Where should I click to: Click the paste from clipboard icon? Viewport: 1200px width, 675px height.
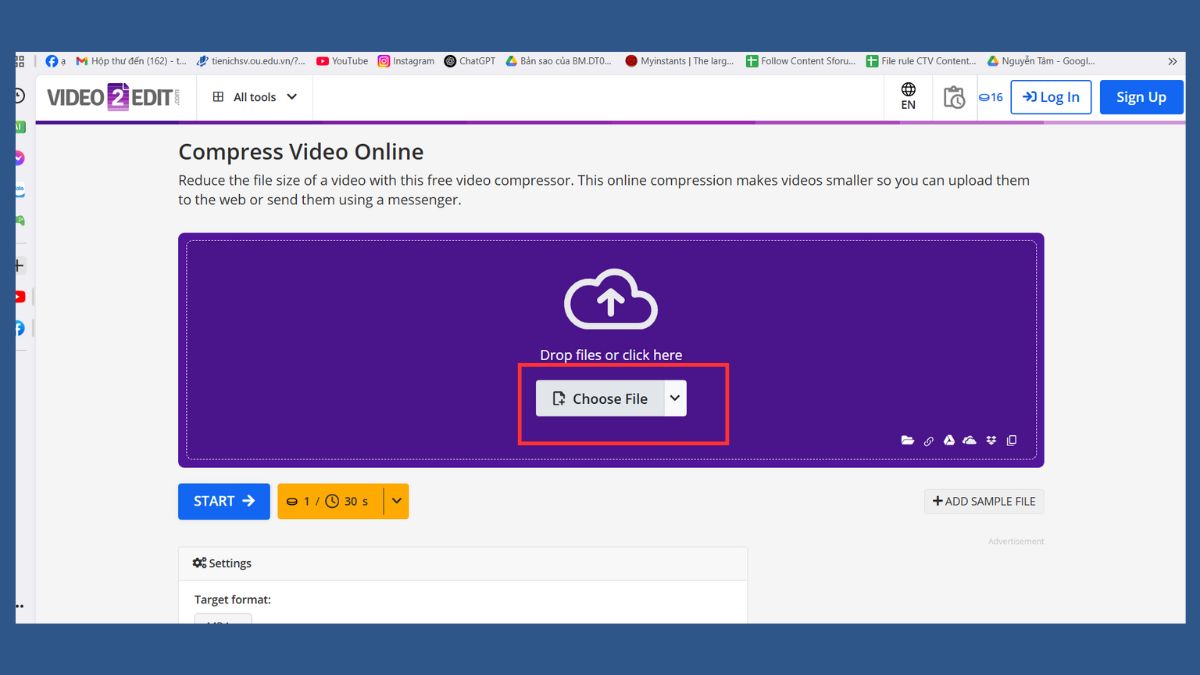[1011, 440]
